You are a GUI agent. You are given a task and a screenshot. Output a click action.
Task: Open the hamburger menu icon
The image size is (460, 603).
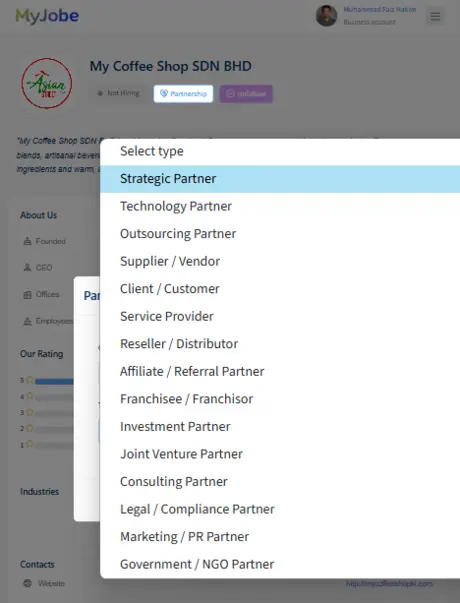[x=435, y=16]
